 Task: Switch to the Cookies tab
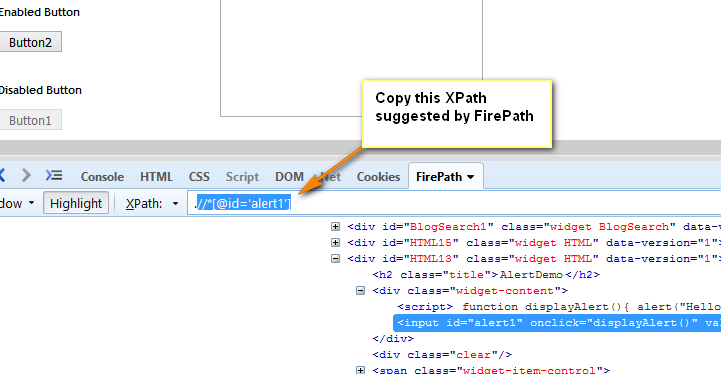pyautogui.click(x=378, y=177)
